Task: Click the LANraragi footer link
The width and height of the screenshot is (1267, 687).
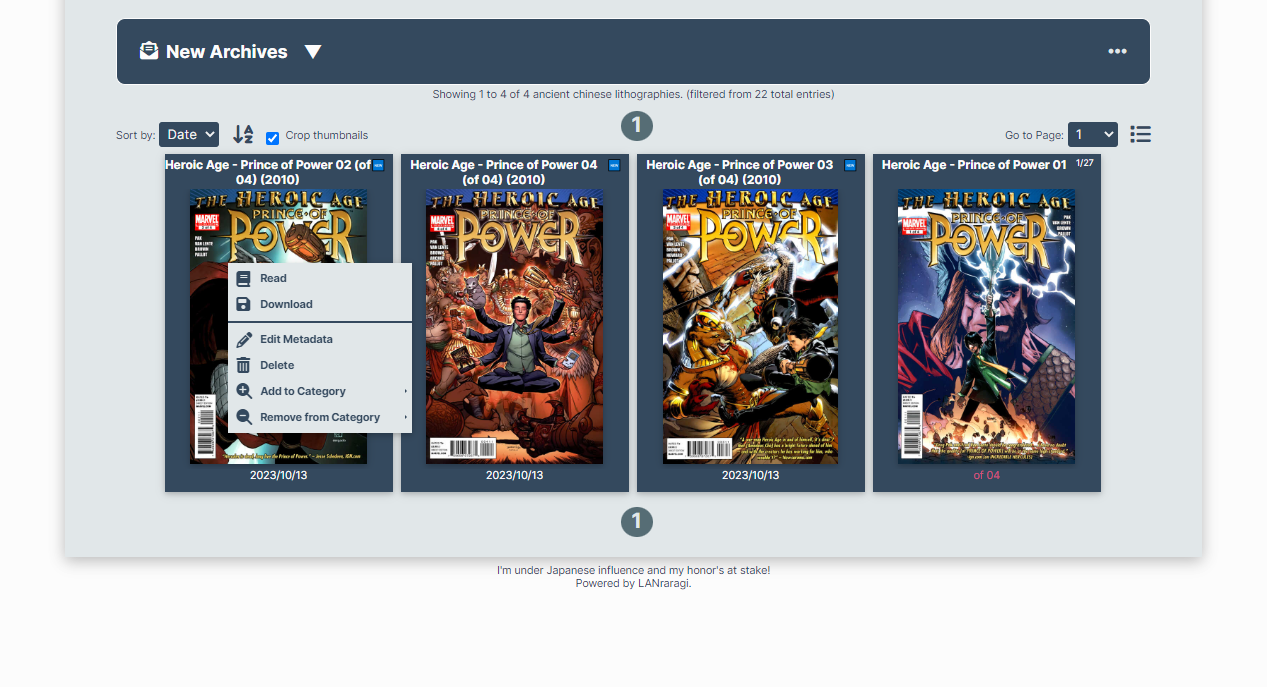Action: coord(664,583)
